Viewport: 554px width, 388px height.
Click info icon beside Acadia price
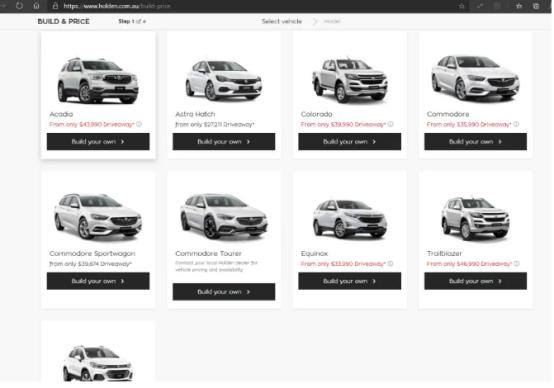click(139, 124)
